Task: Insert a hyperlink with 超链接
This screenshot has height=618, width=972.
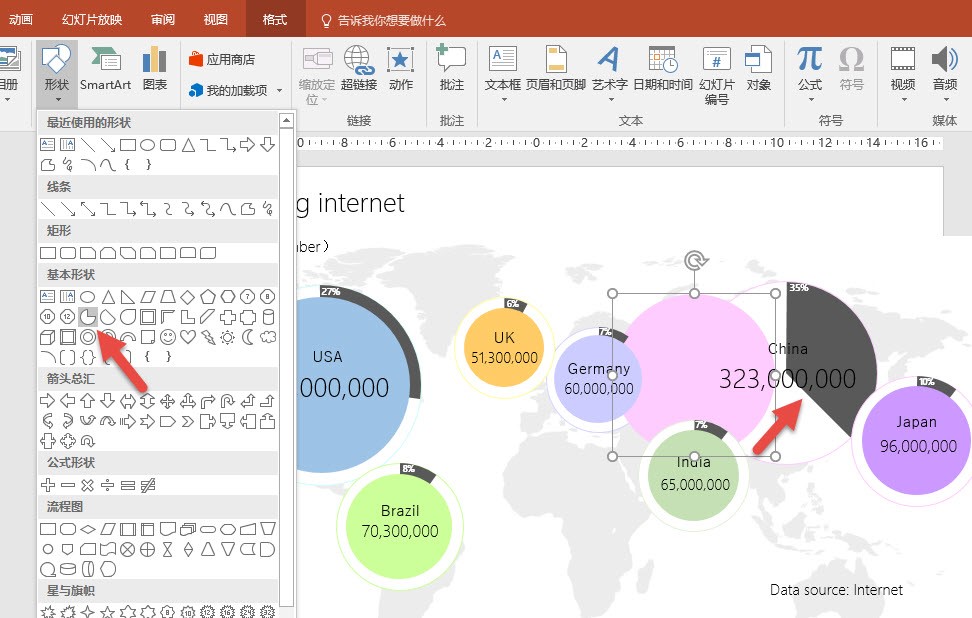Action: pyautogui.click(x=359, y=69)
